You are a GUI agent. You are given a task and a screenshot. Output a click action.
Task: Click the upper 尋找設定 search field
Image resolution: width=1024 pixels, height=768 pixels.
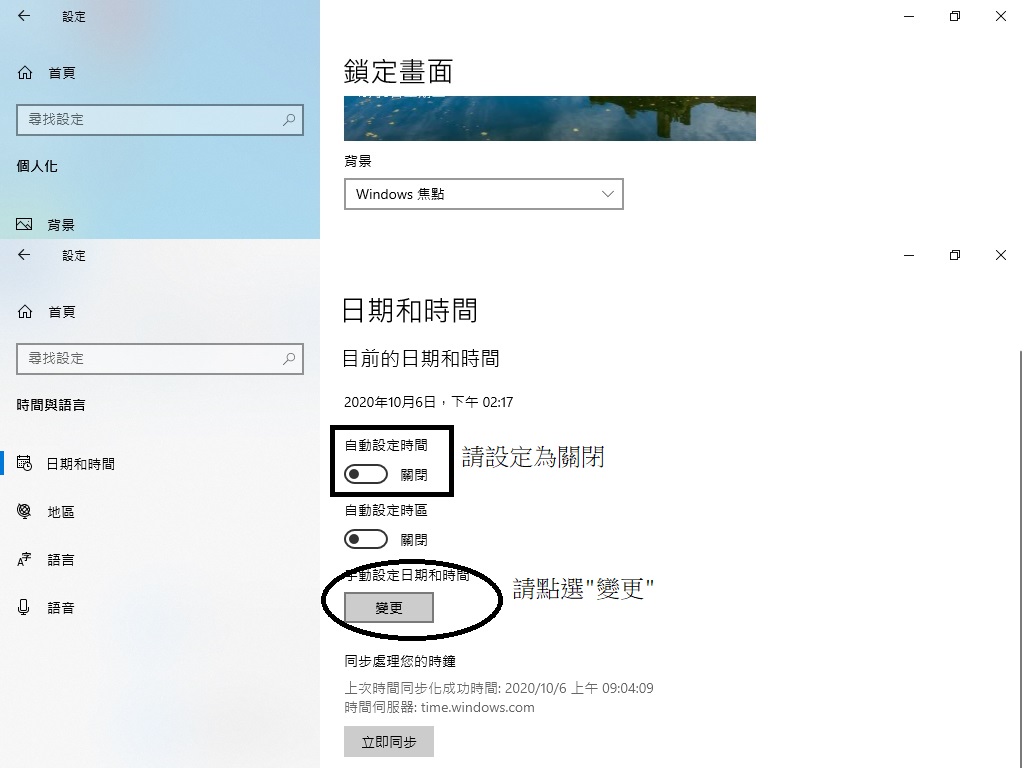(x=160, y=120)
